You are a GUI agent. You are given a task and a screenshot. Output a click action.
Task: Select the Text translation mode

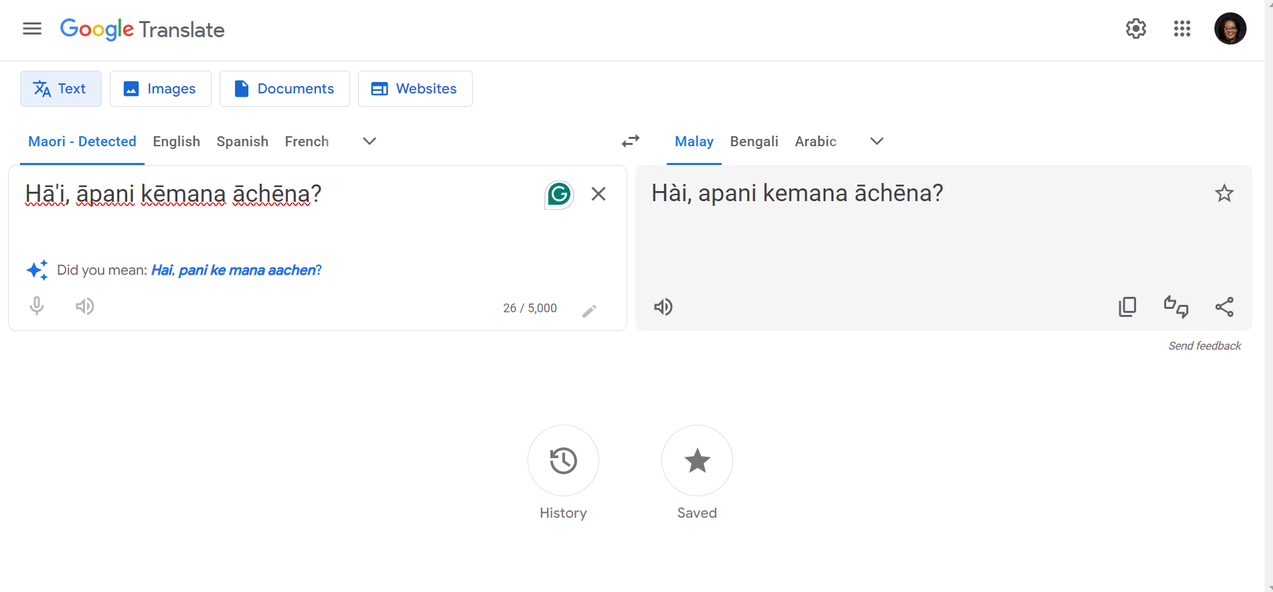tap(61, 89)
